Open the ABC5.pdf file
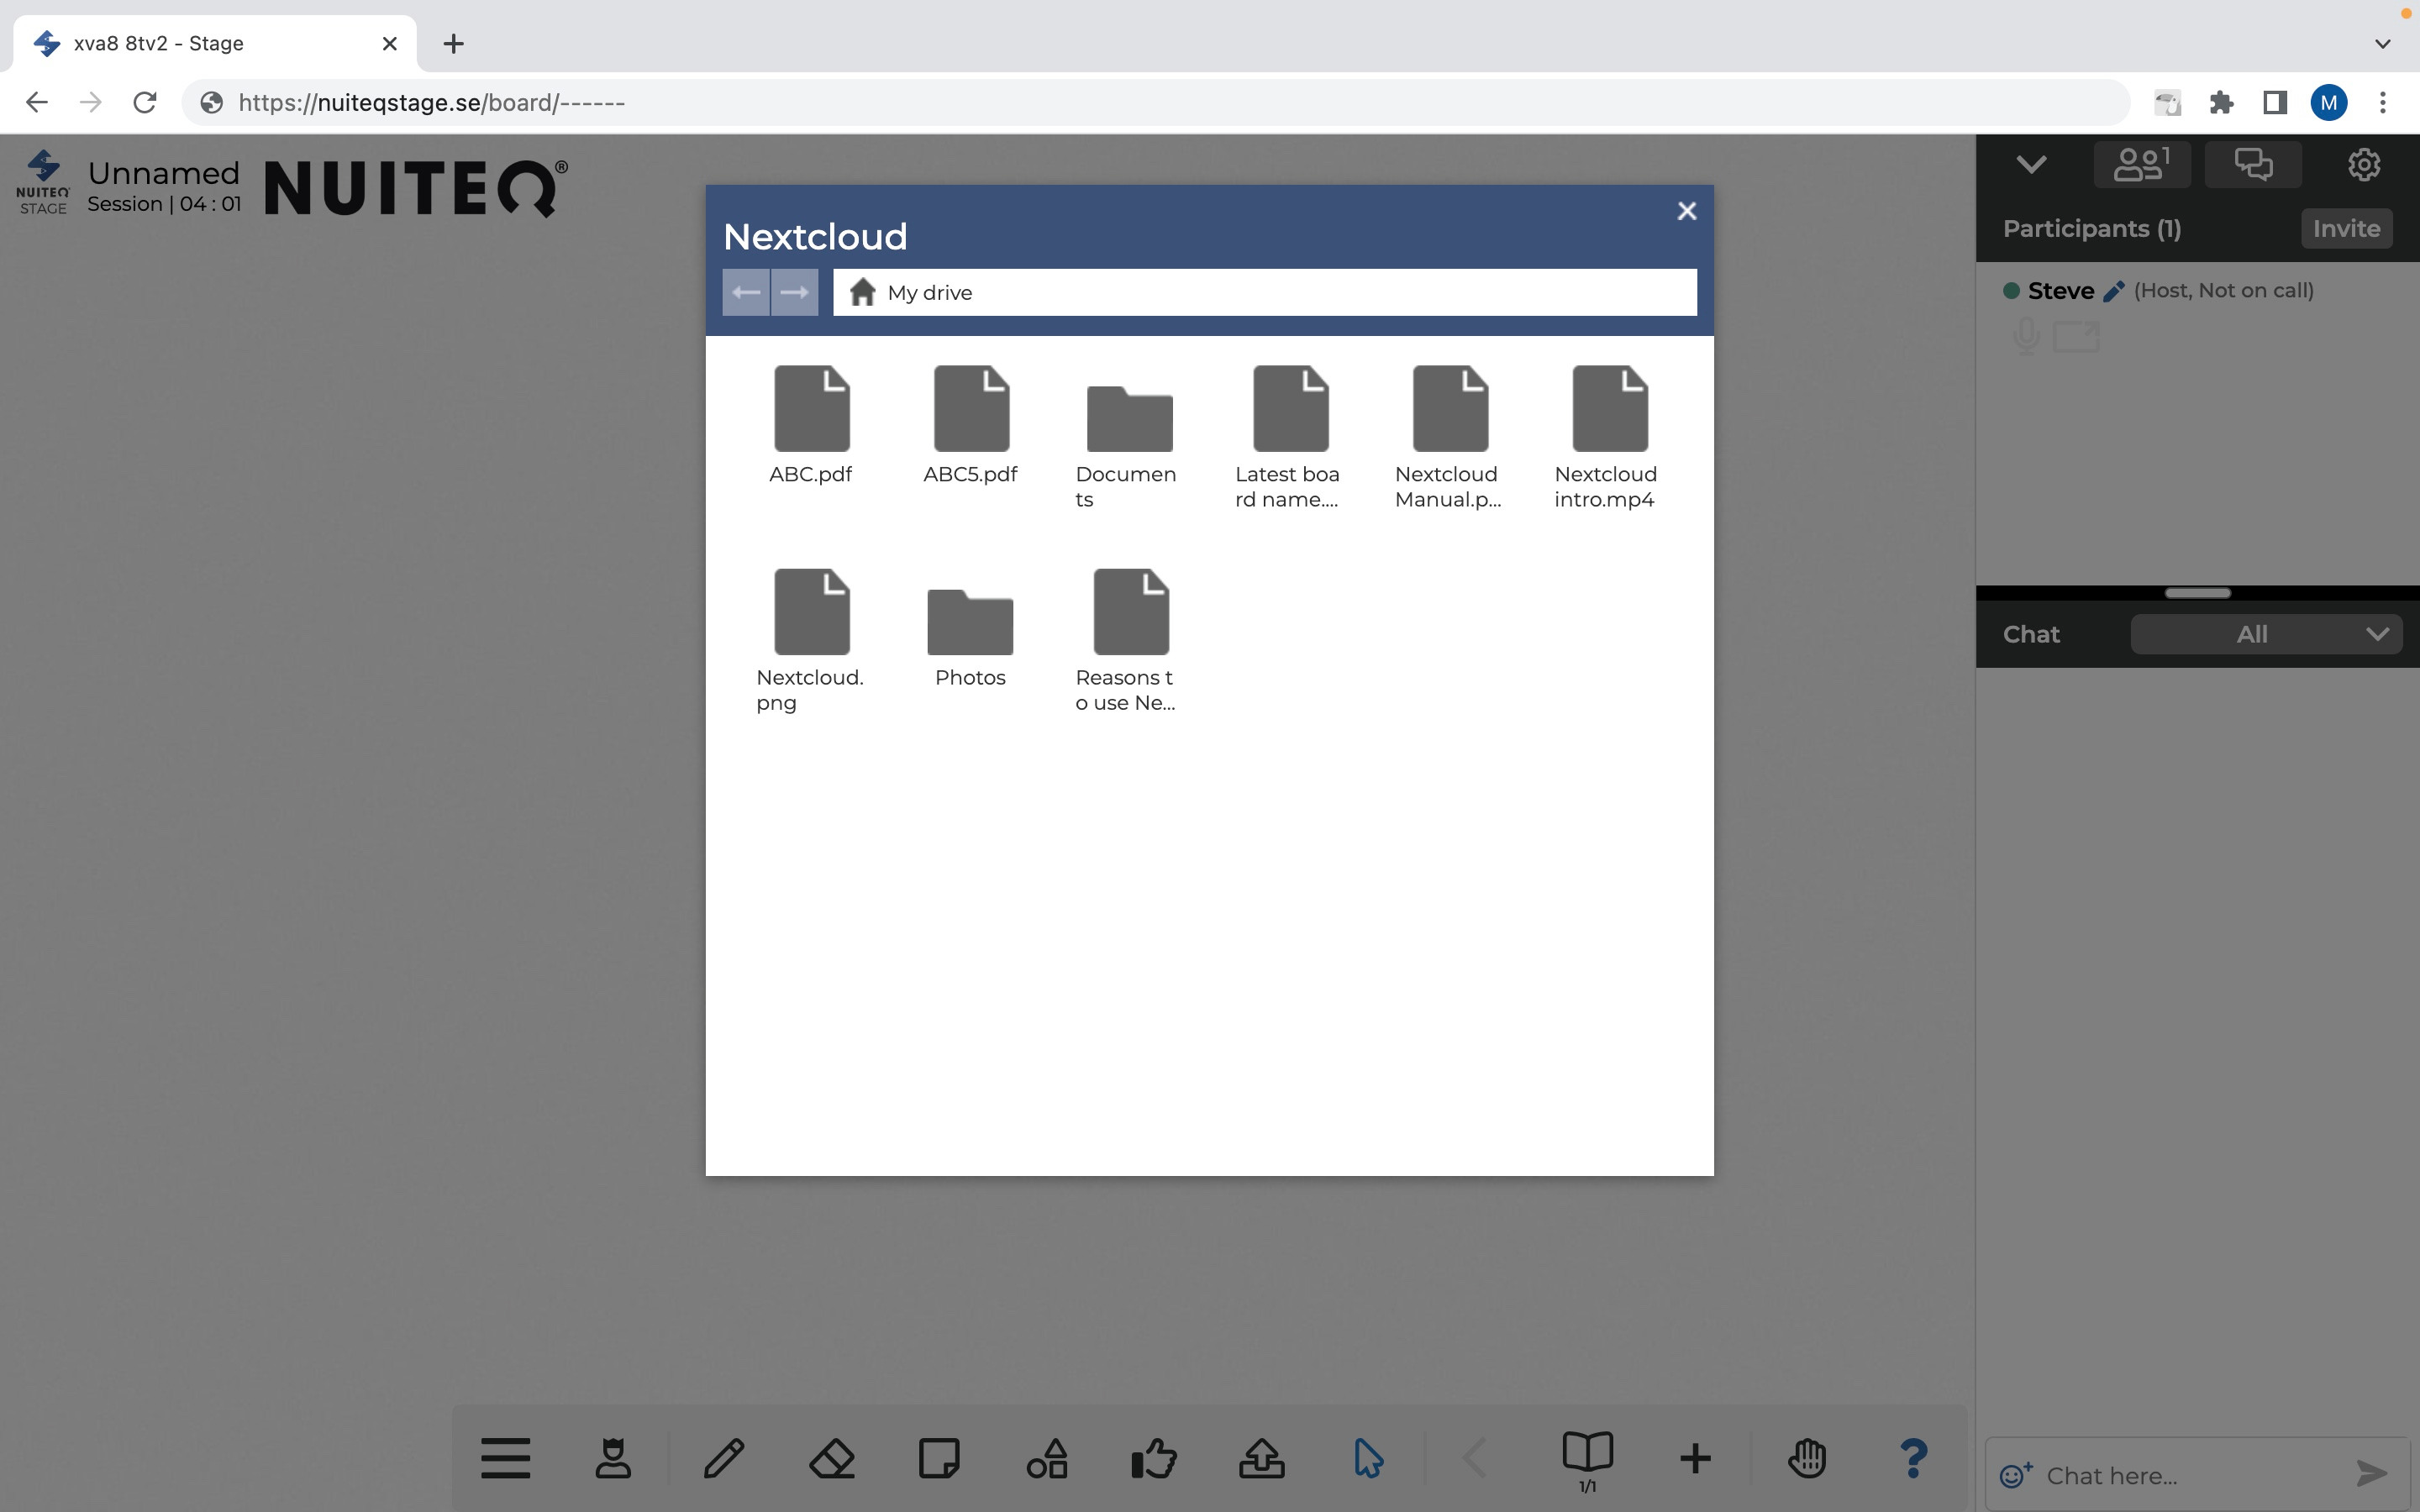This screenshot has height=1512, width=2420. click(x=970, y=425)
